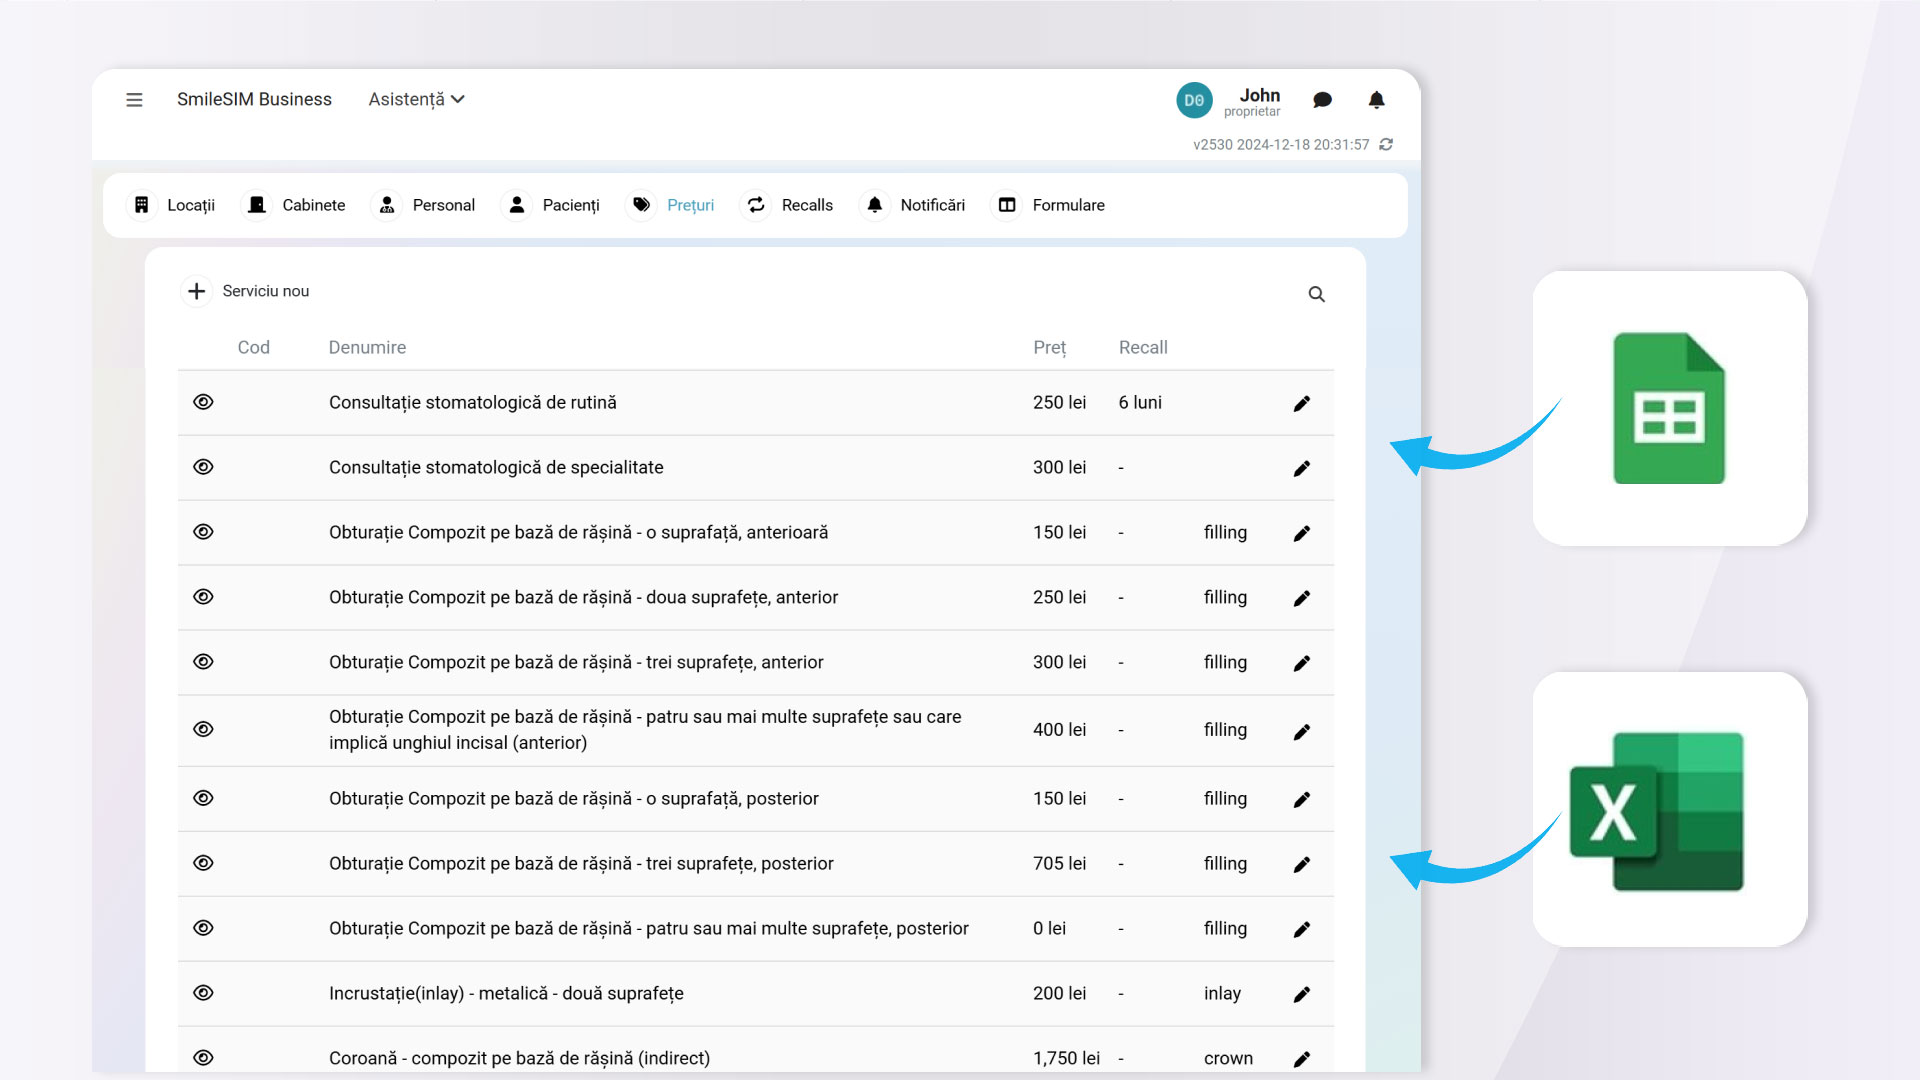Click the Google Sheets import icon
The width and height of the screenshot is (1920, 1080).
[x=1669, y=408]
